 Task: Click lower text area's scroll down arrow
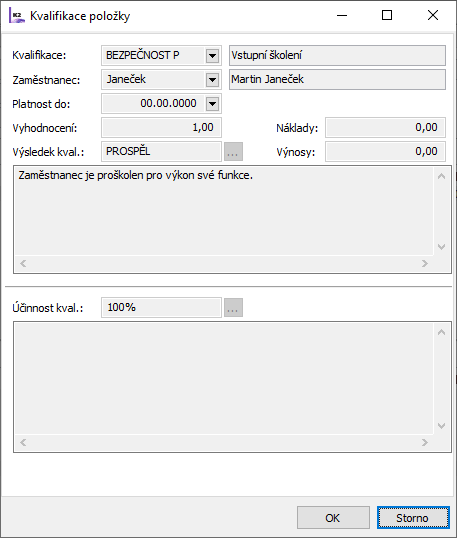point(442,426)
